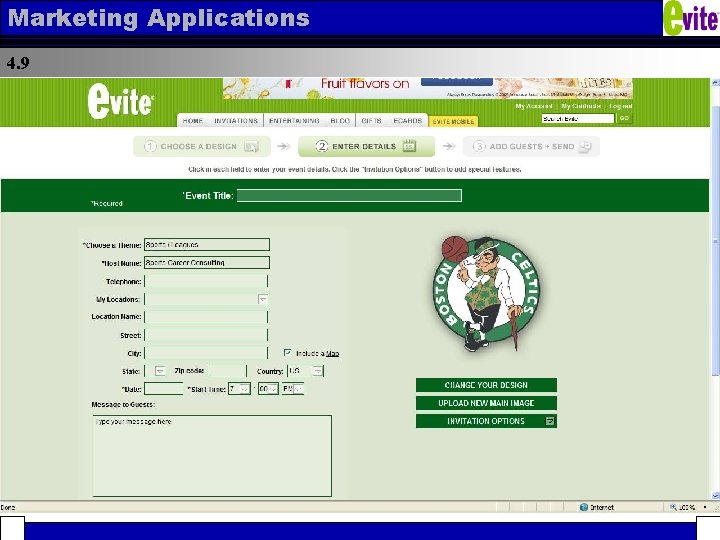Click Upload New Main Image button
Image resolution: width=720 pixels, height=540 pixels.
point(486,403)
